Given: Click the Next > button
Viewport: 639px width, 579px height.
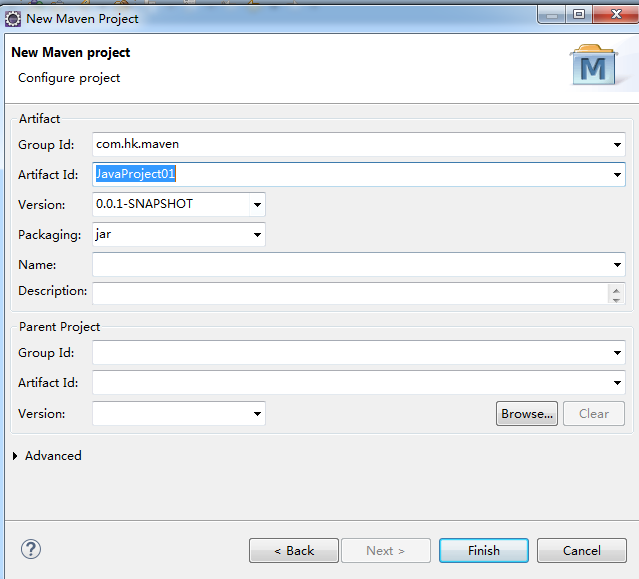Looking at the screenshot, I should tap(386, 550).
